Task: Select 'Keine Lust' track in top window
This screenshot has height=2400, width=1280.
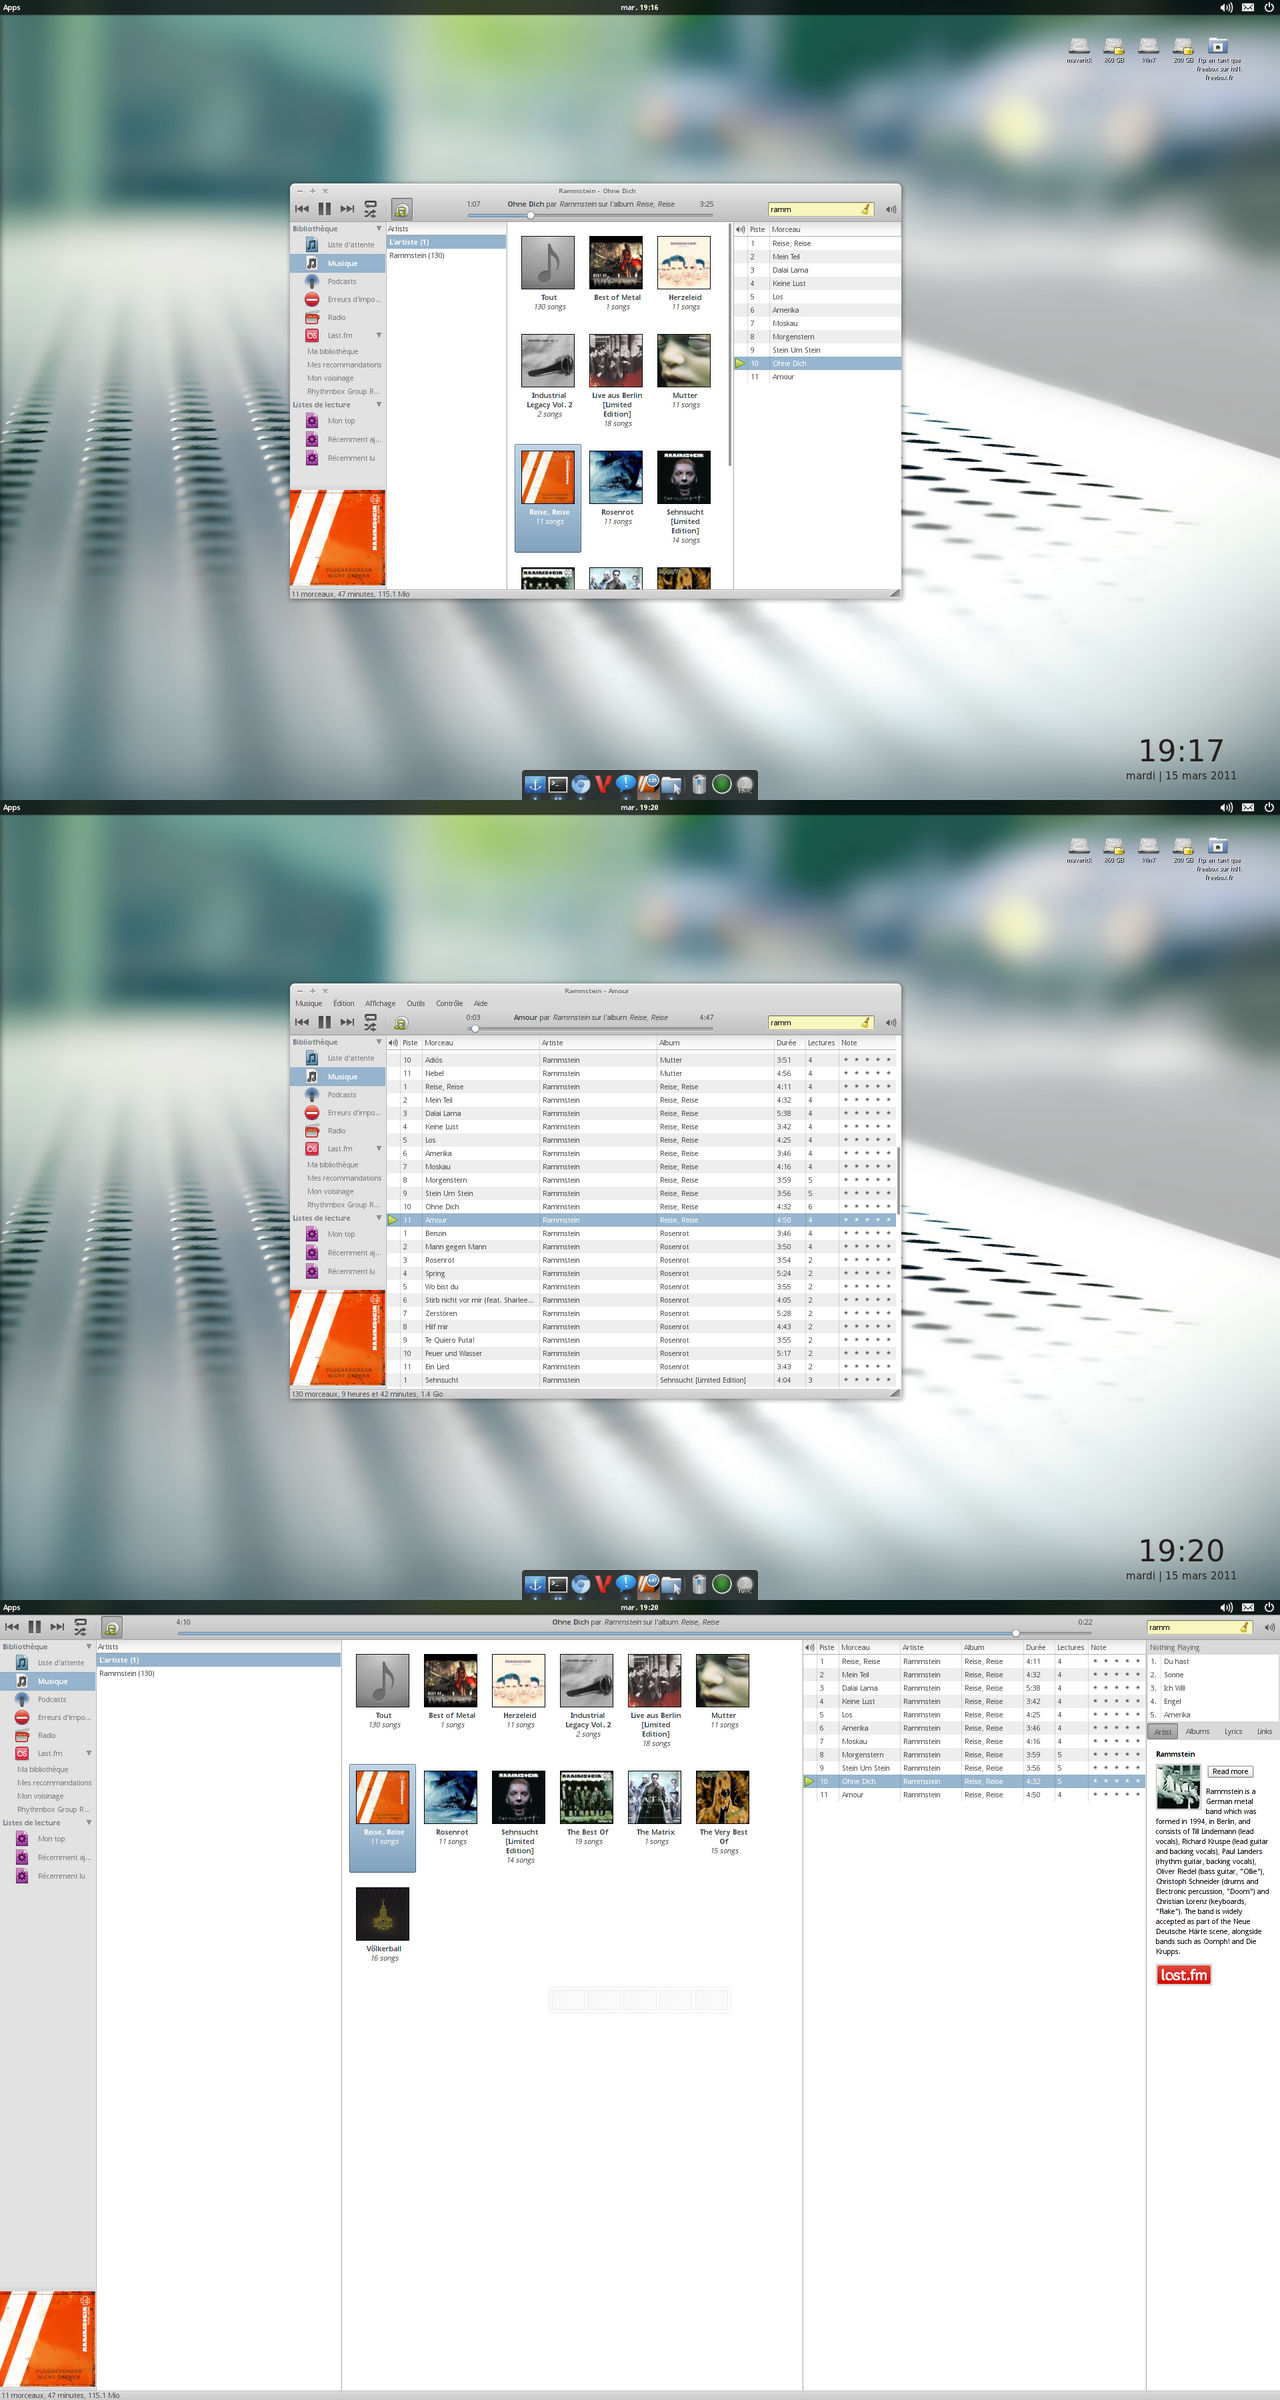Action: click(x=817, y=284)
